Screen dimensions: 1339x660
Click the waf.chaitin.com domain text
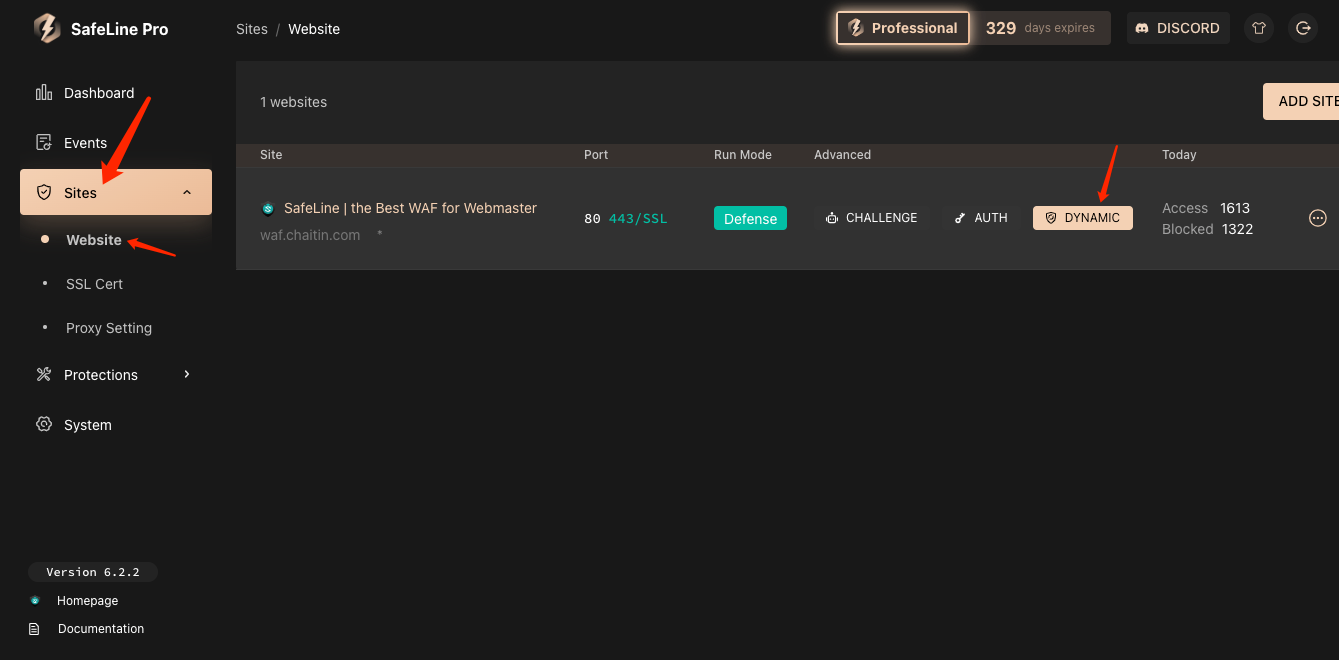coord(310,235)
